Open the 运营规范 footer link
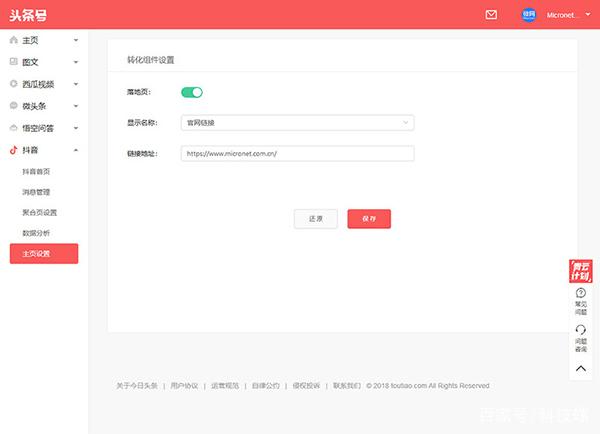 (225, 386)
